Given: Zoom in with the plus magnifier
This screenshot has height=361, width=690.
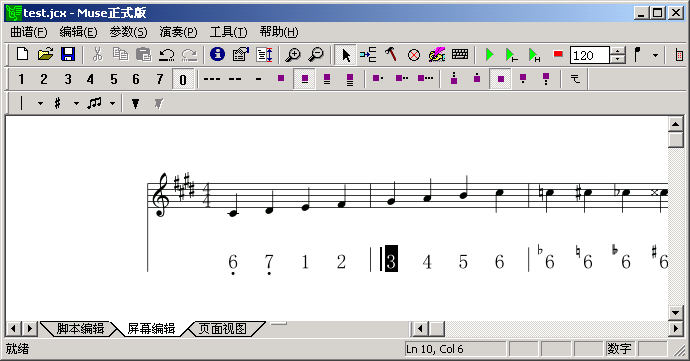Looking at the screenshot, I should pyautogui.click(x=293, y=55).
